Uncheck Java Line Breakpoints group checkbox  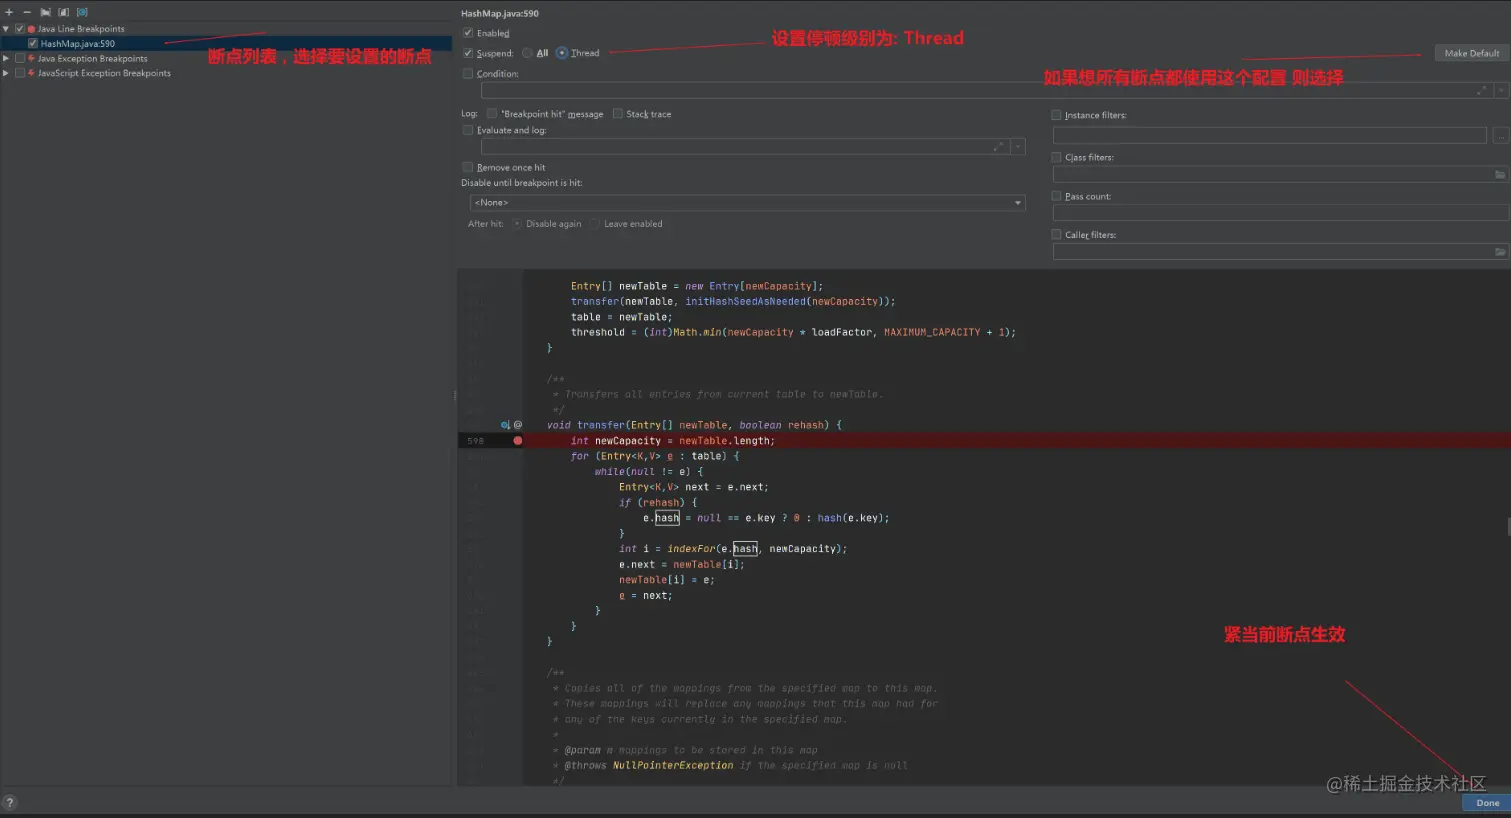[19, 29]
